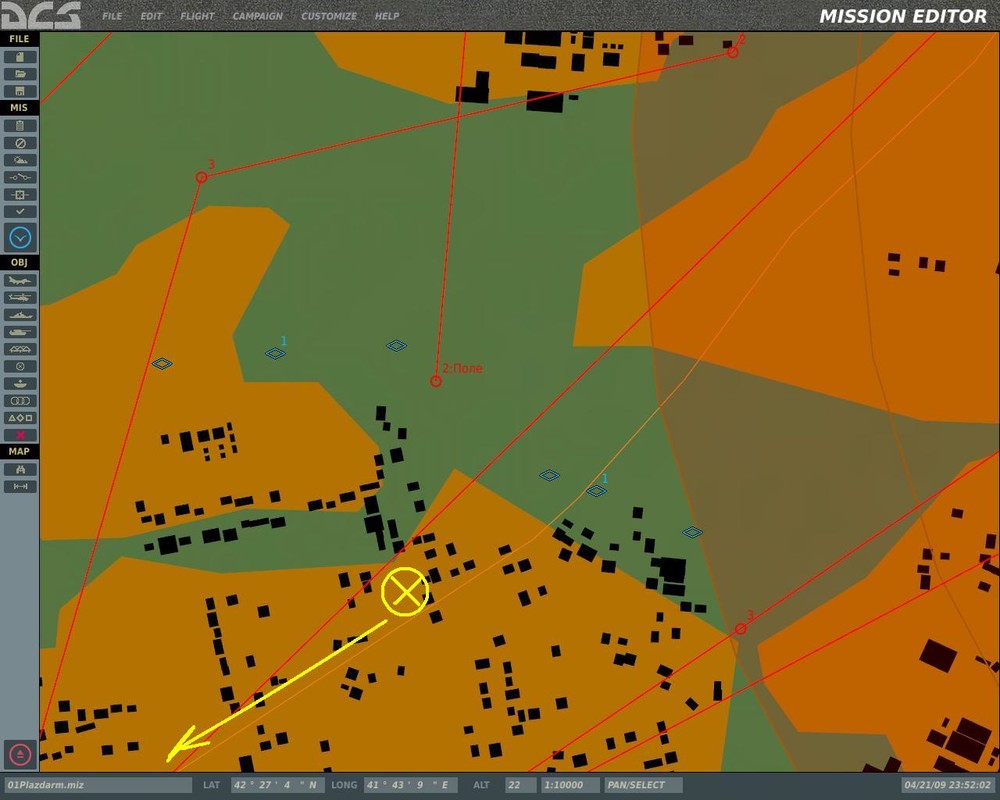Image resolution: width=1000 pixels, height=800 pixels.
Task: Open the triggers switch icon
Action: pyautogui.click(x=20, y=177)
